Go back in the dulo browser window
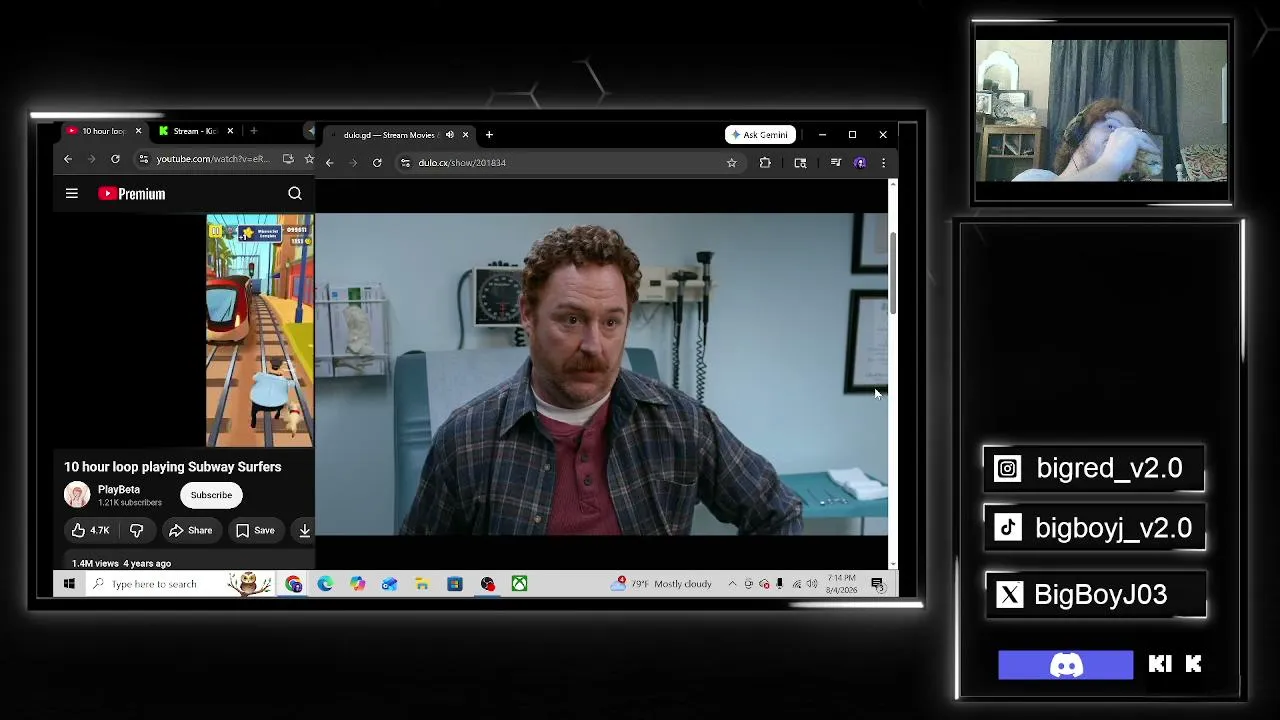 pos(329,163)
